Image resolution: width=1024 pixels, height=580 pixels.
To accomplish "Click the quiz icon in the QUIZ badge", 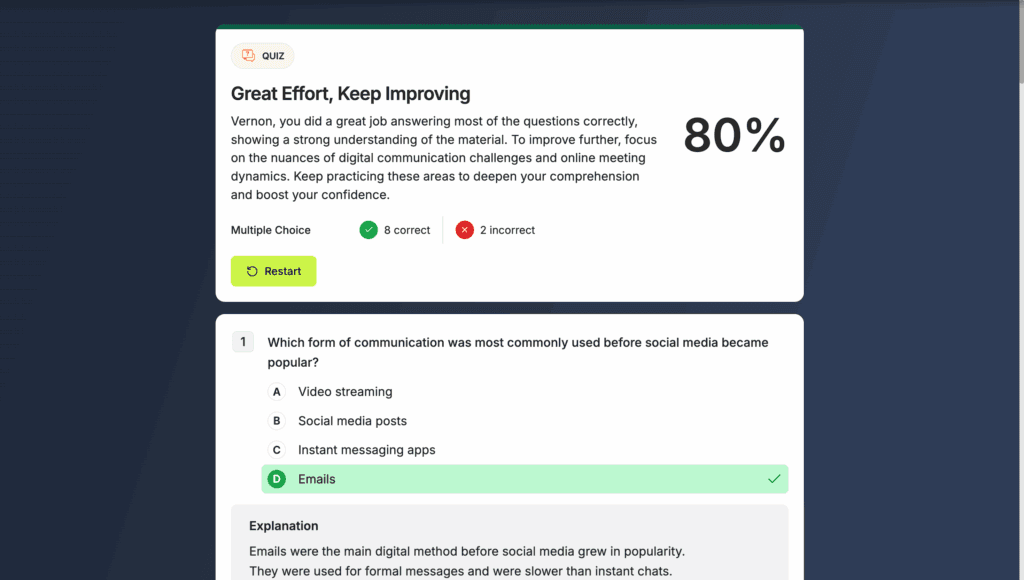I will tap(248, 56).
